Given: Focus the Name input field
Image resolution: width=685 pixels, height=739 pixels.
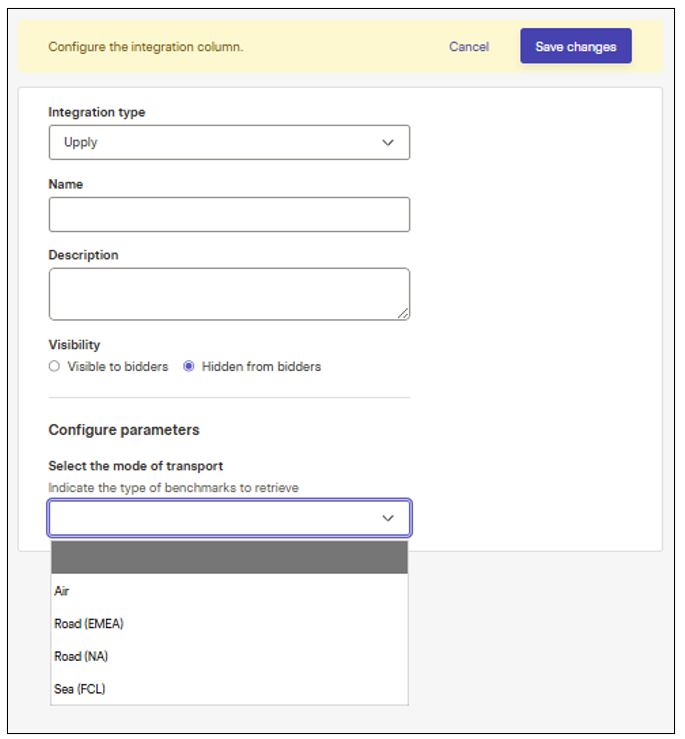Looking at the screenshot, I should point(229,214).
